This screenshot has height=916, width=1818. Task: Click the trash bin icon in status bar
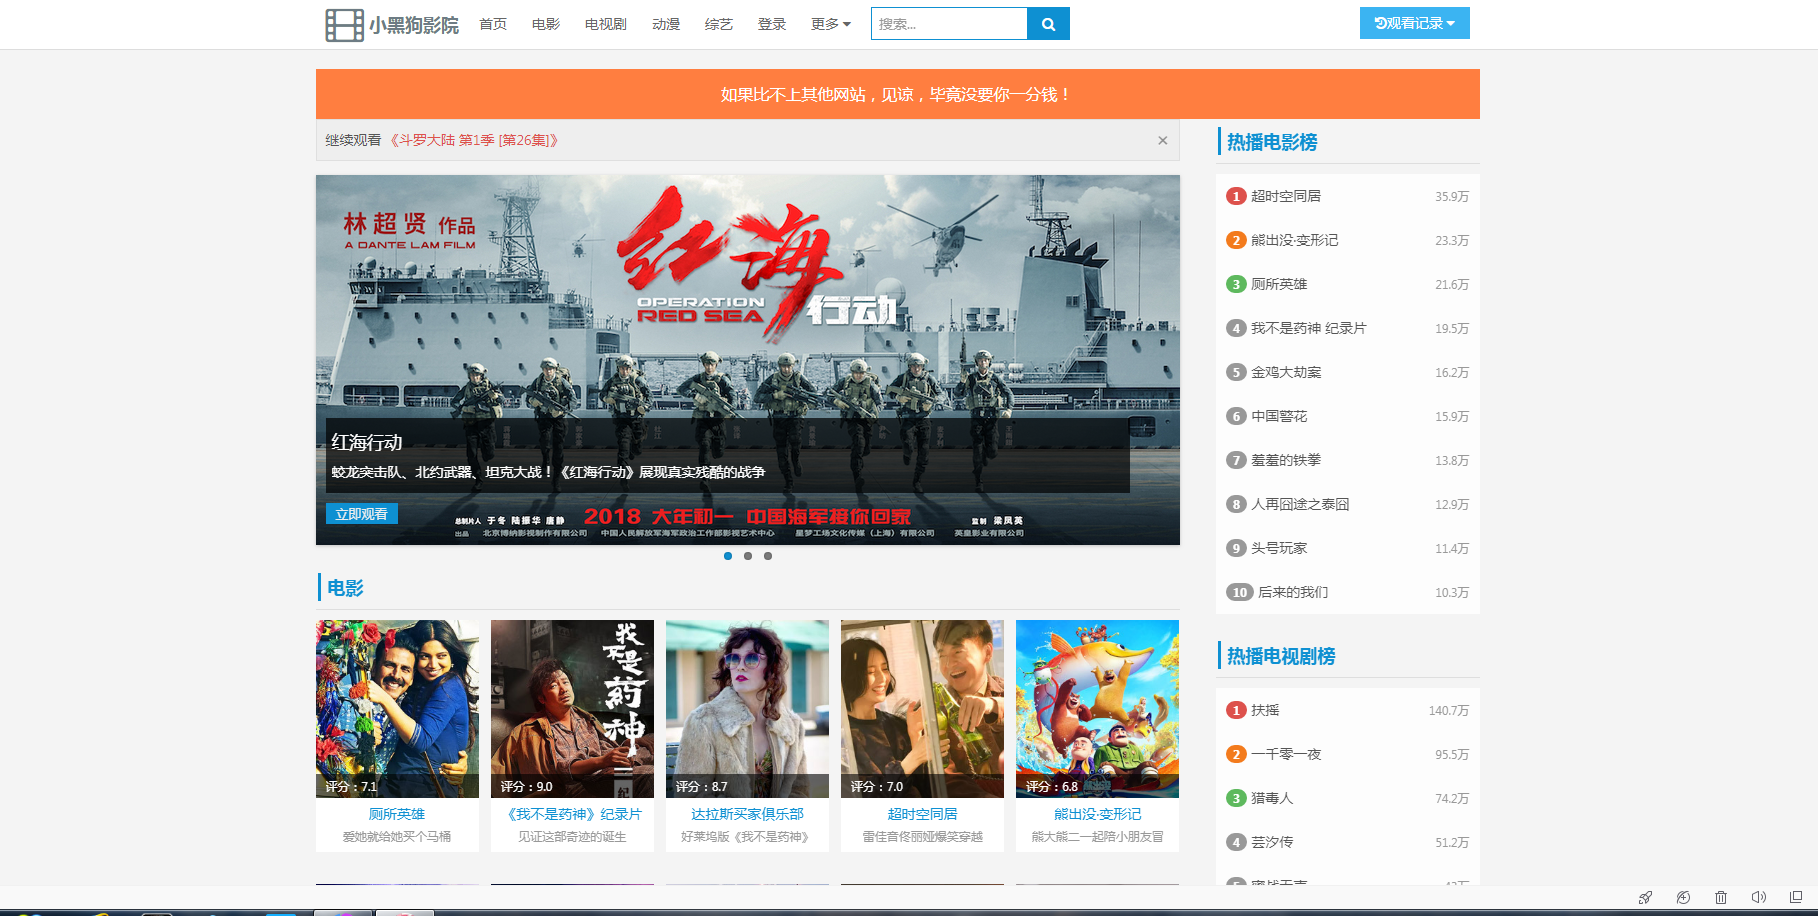pyautogui.click(x=1720, y=897)
